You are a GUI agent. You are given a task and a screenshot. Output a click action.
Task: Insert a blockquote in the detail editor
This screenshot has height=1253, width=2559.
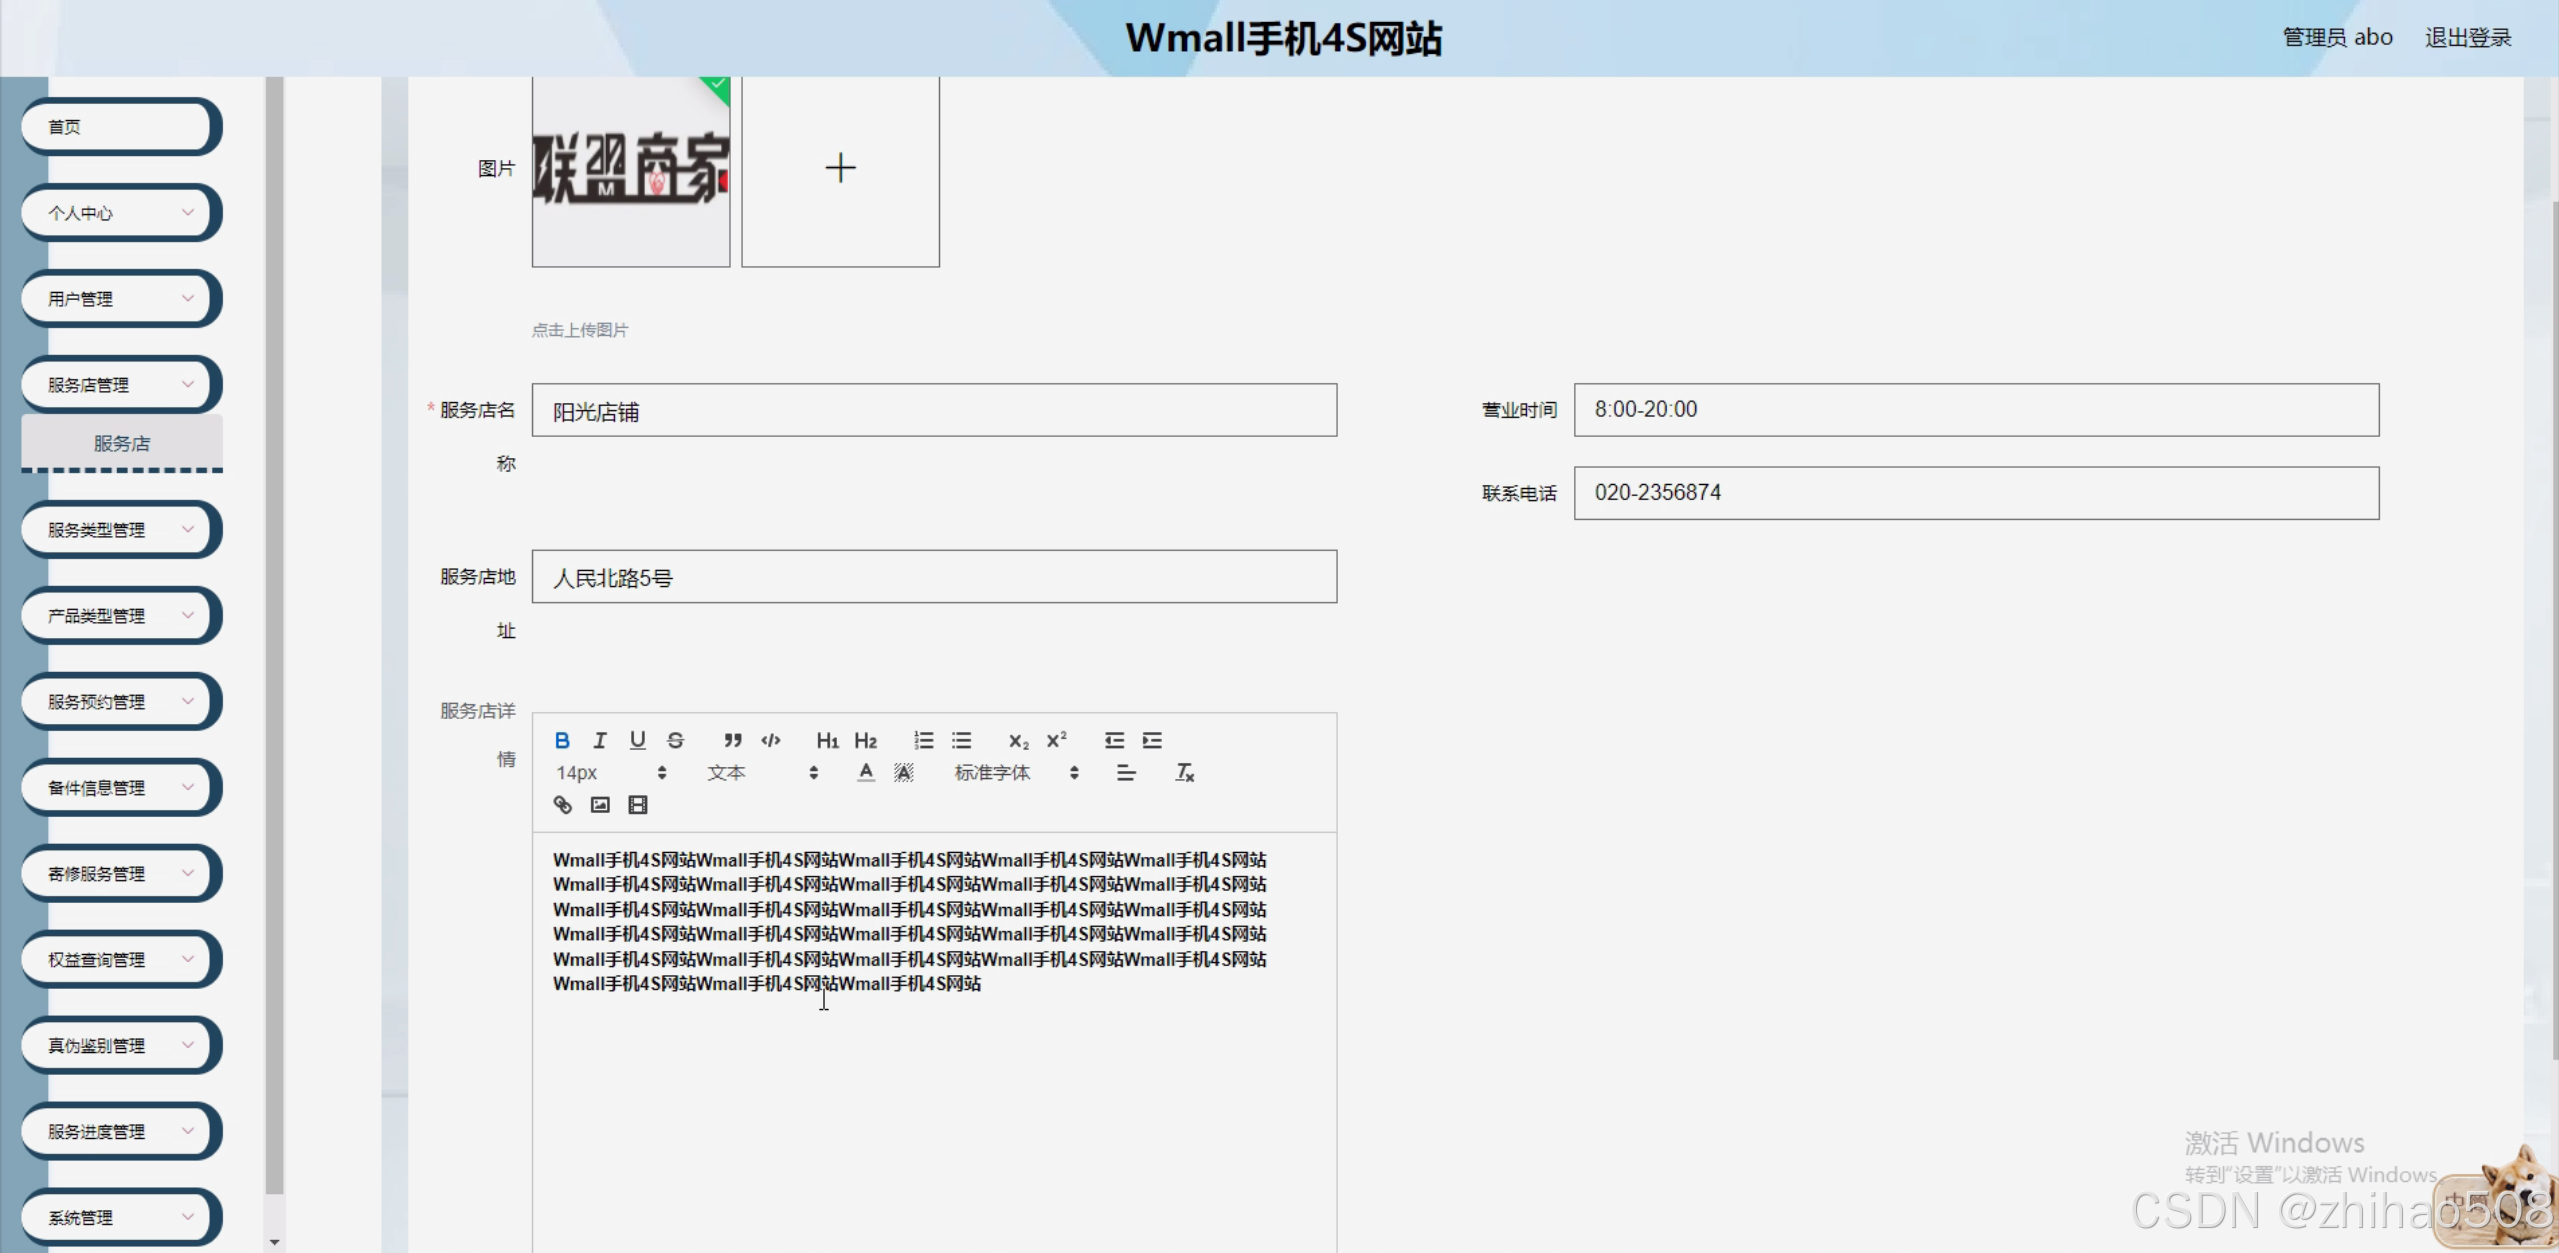(733, 740)
